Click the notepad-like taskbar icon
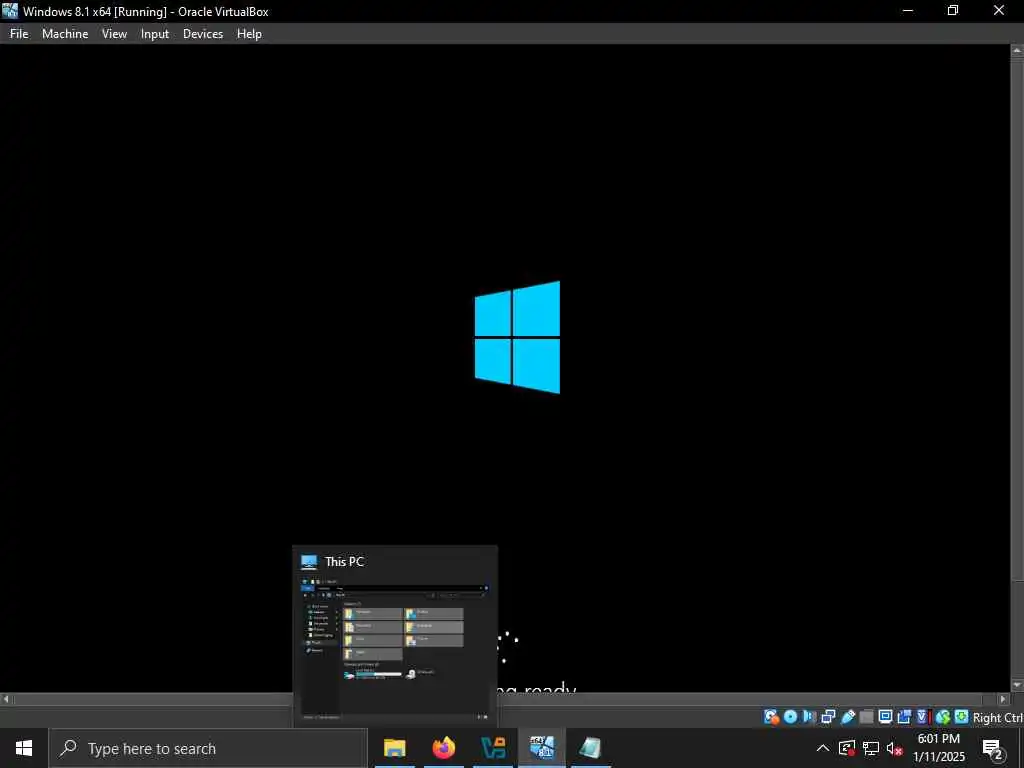Screen dimensions: 1024x768 (x=590, y=748)
